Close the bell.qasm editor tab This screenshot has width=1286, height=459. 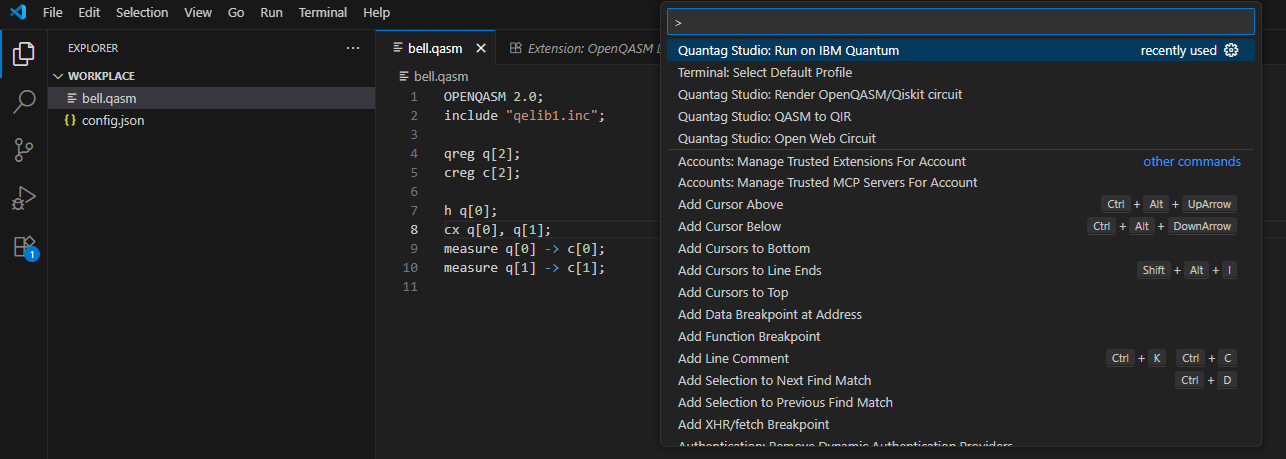click(x=480, y=48)
